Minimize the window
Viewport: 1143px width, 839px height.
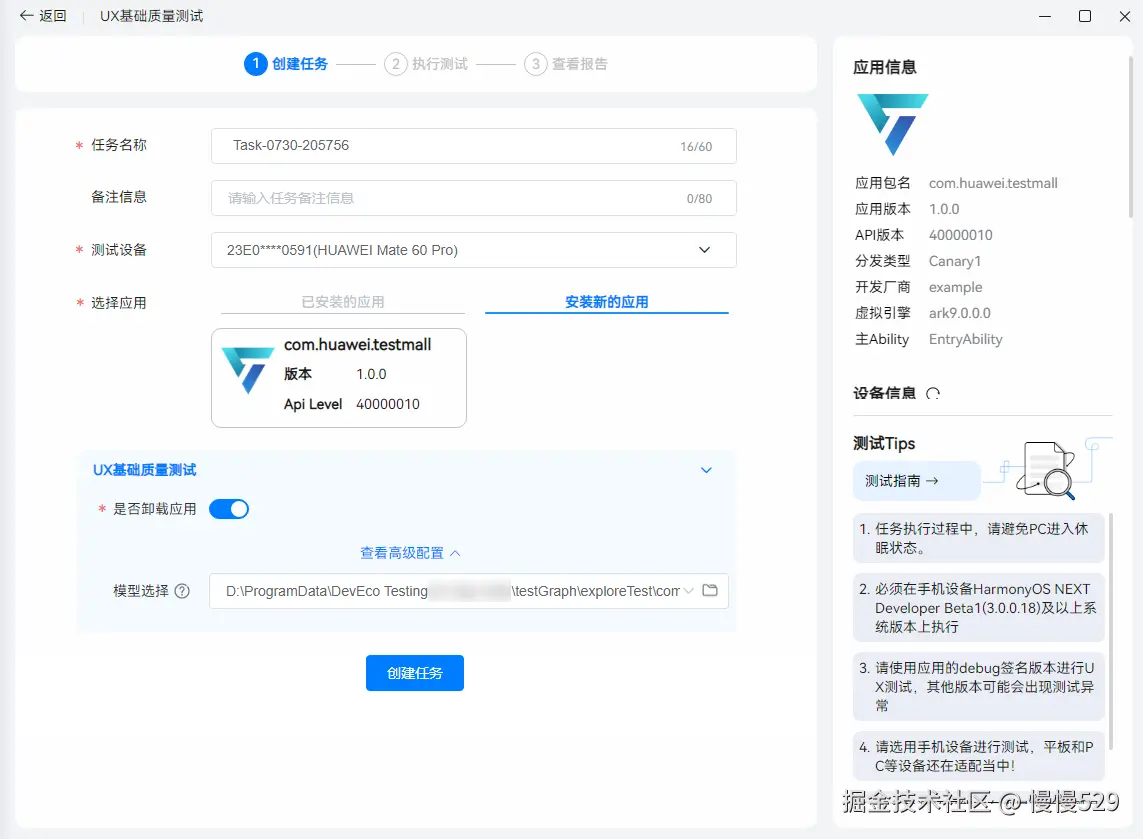click(1045, 16)
